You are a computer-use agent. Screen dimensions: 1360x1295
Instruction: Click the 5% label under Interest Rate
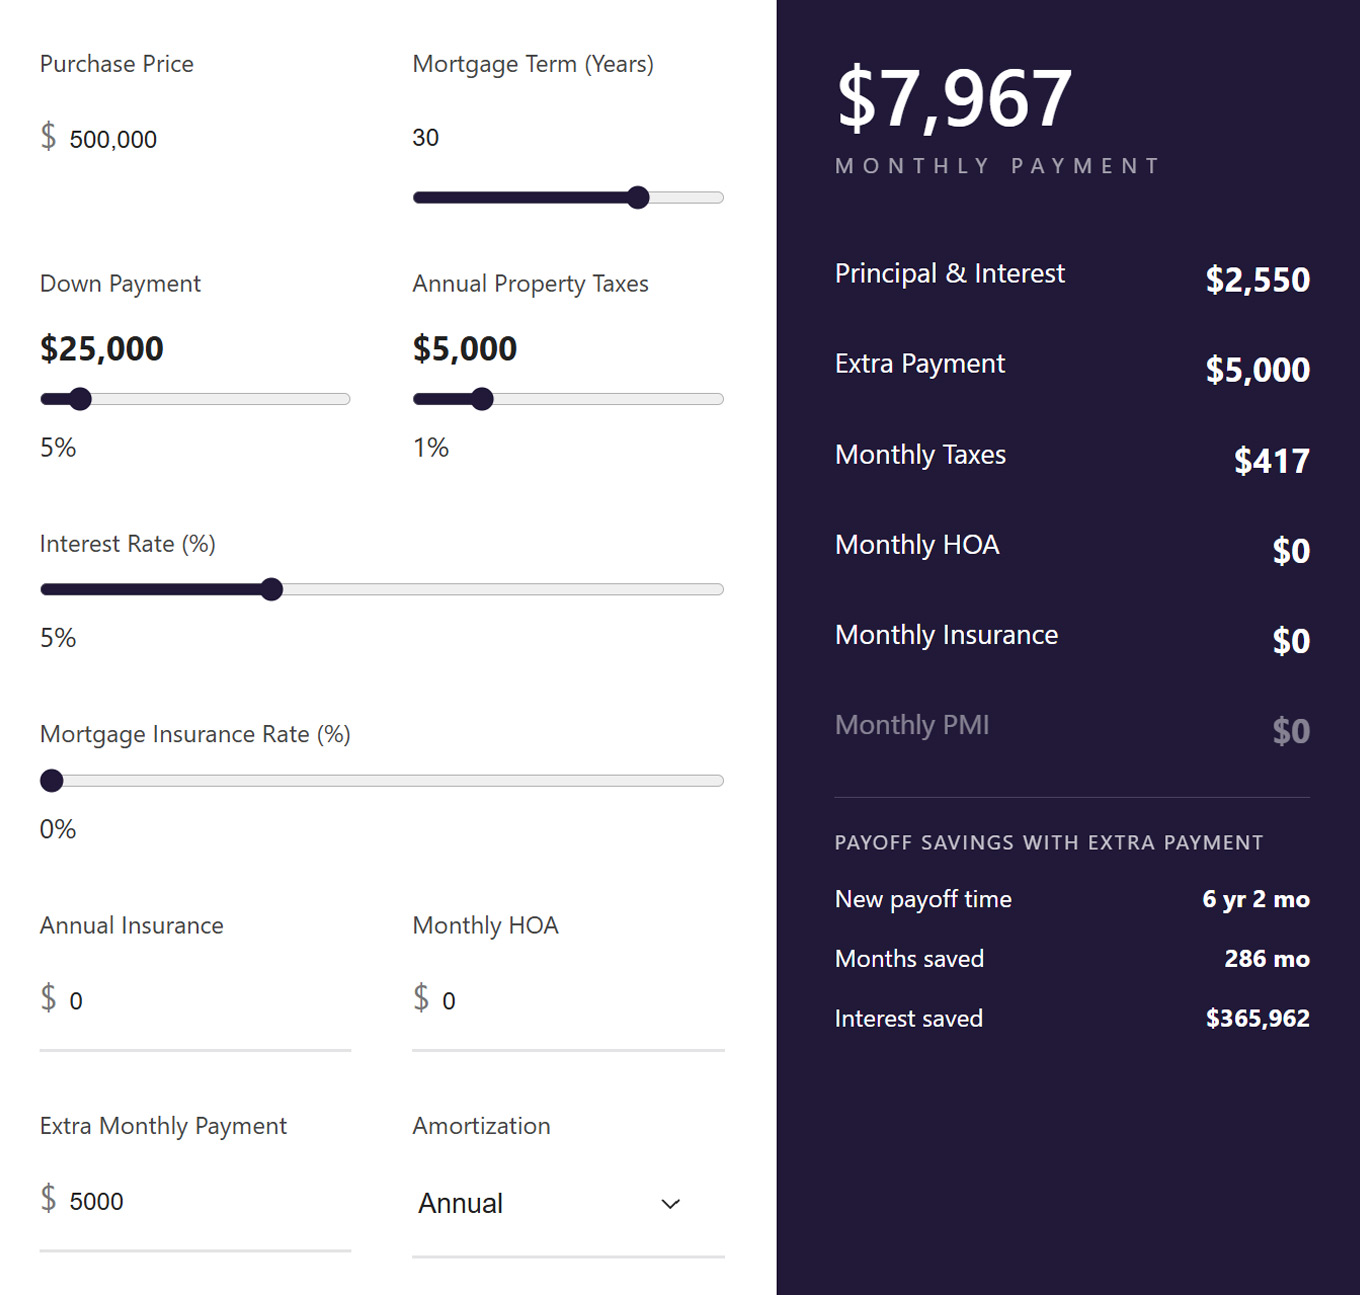[58, 638]
